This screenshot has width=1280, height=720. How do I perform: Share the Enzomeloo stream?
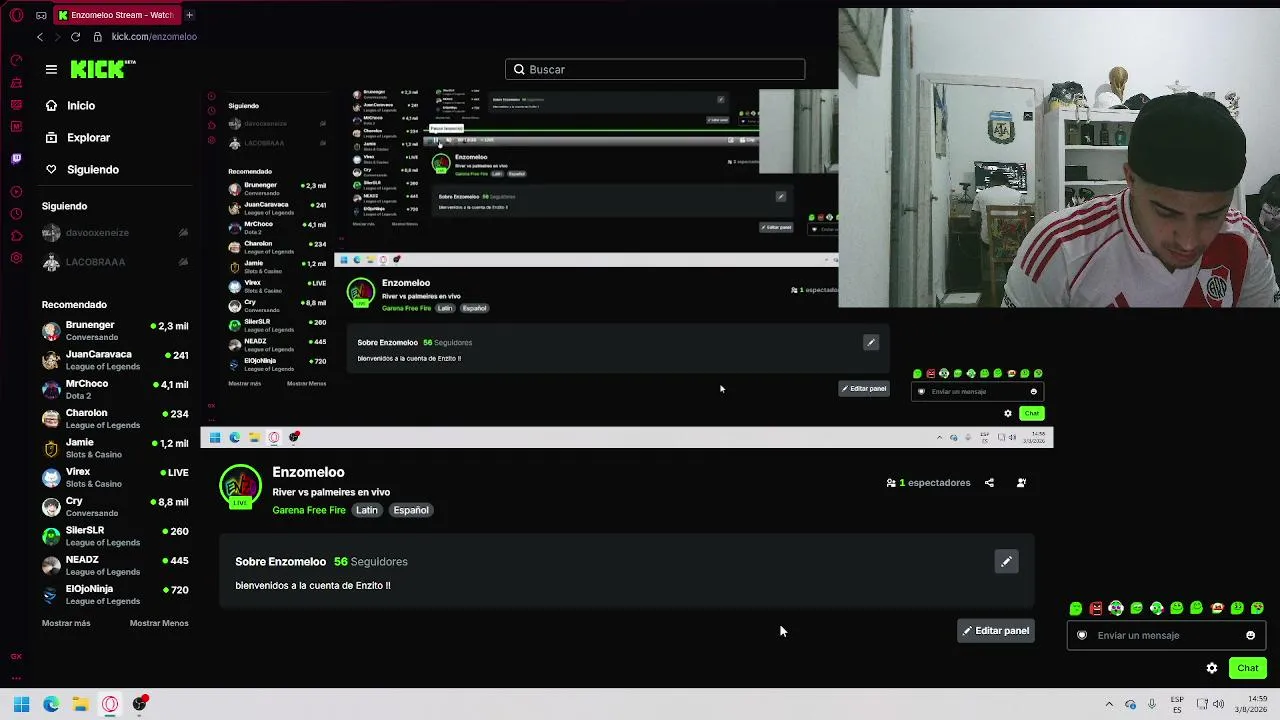pyautogui.click(x=989, y=483)
